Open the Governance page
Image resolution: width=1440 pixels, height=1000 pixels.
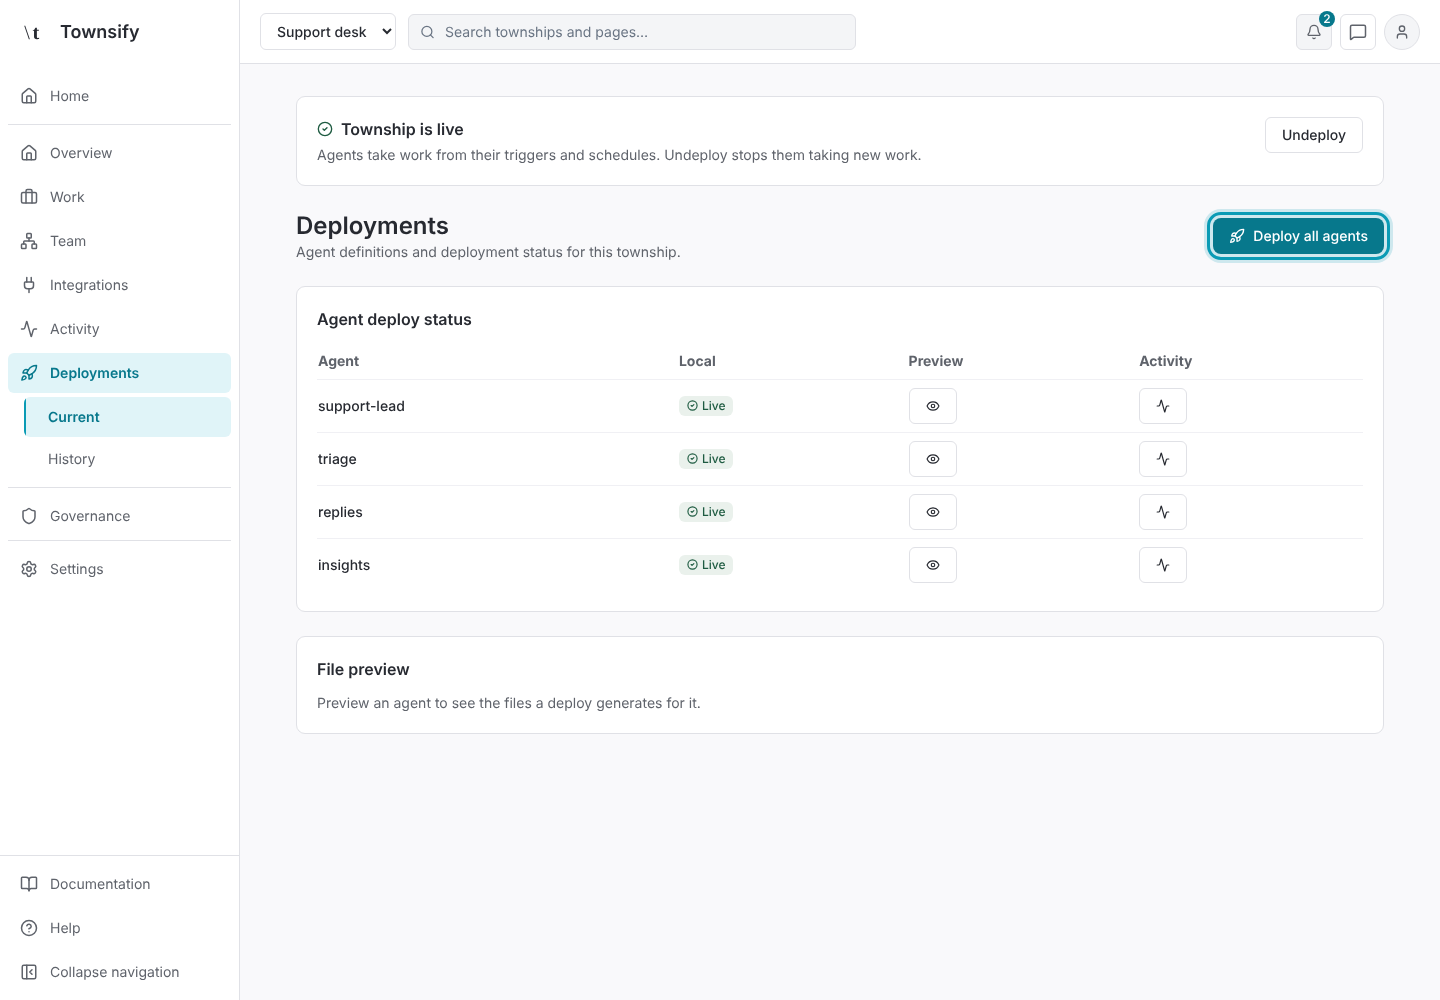click(120, 516)
